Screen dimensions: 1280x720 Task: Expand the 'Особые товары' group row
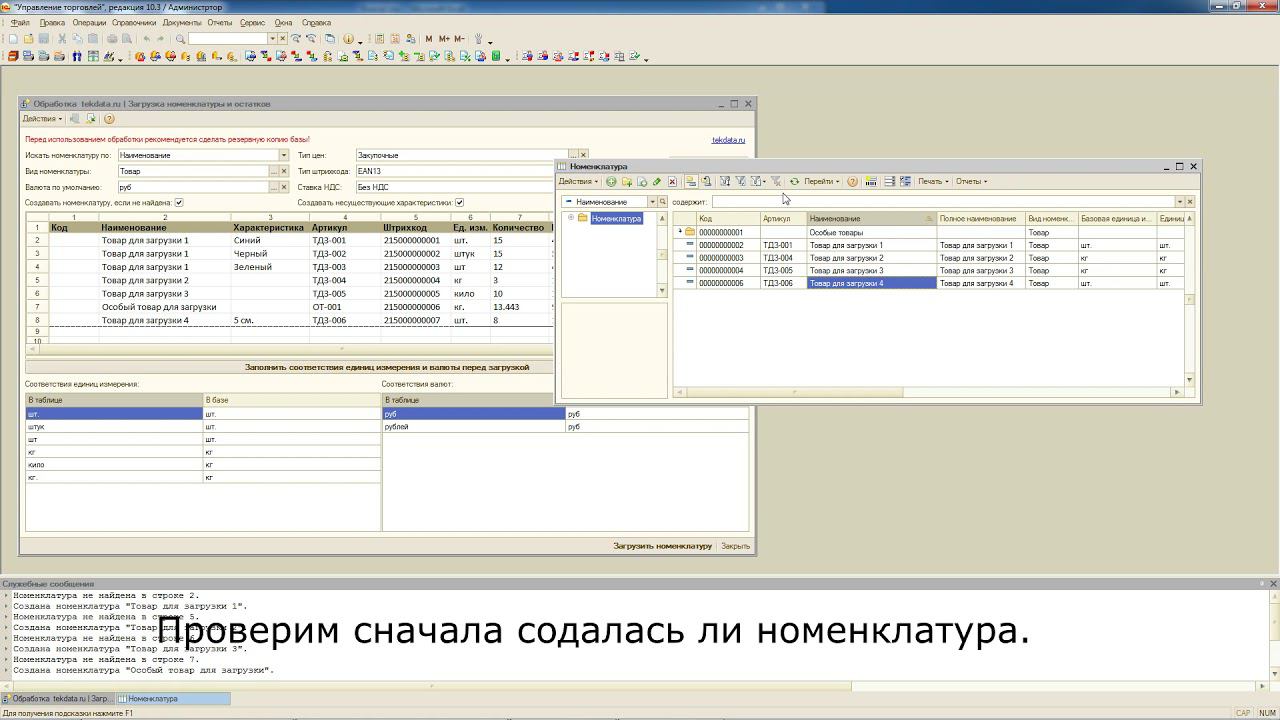tap(680, 232)
